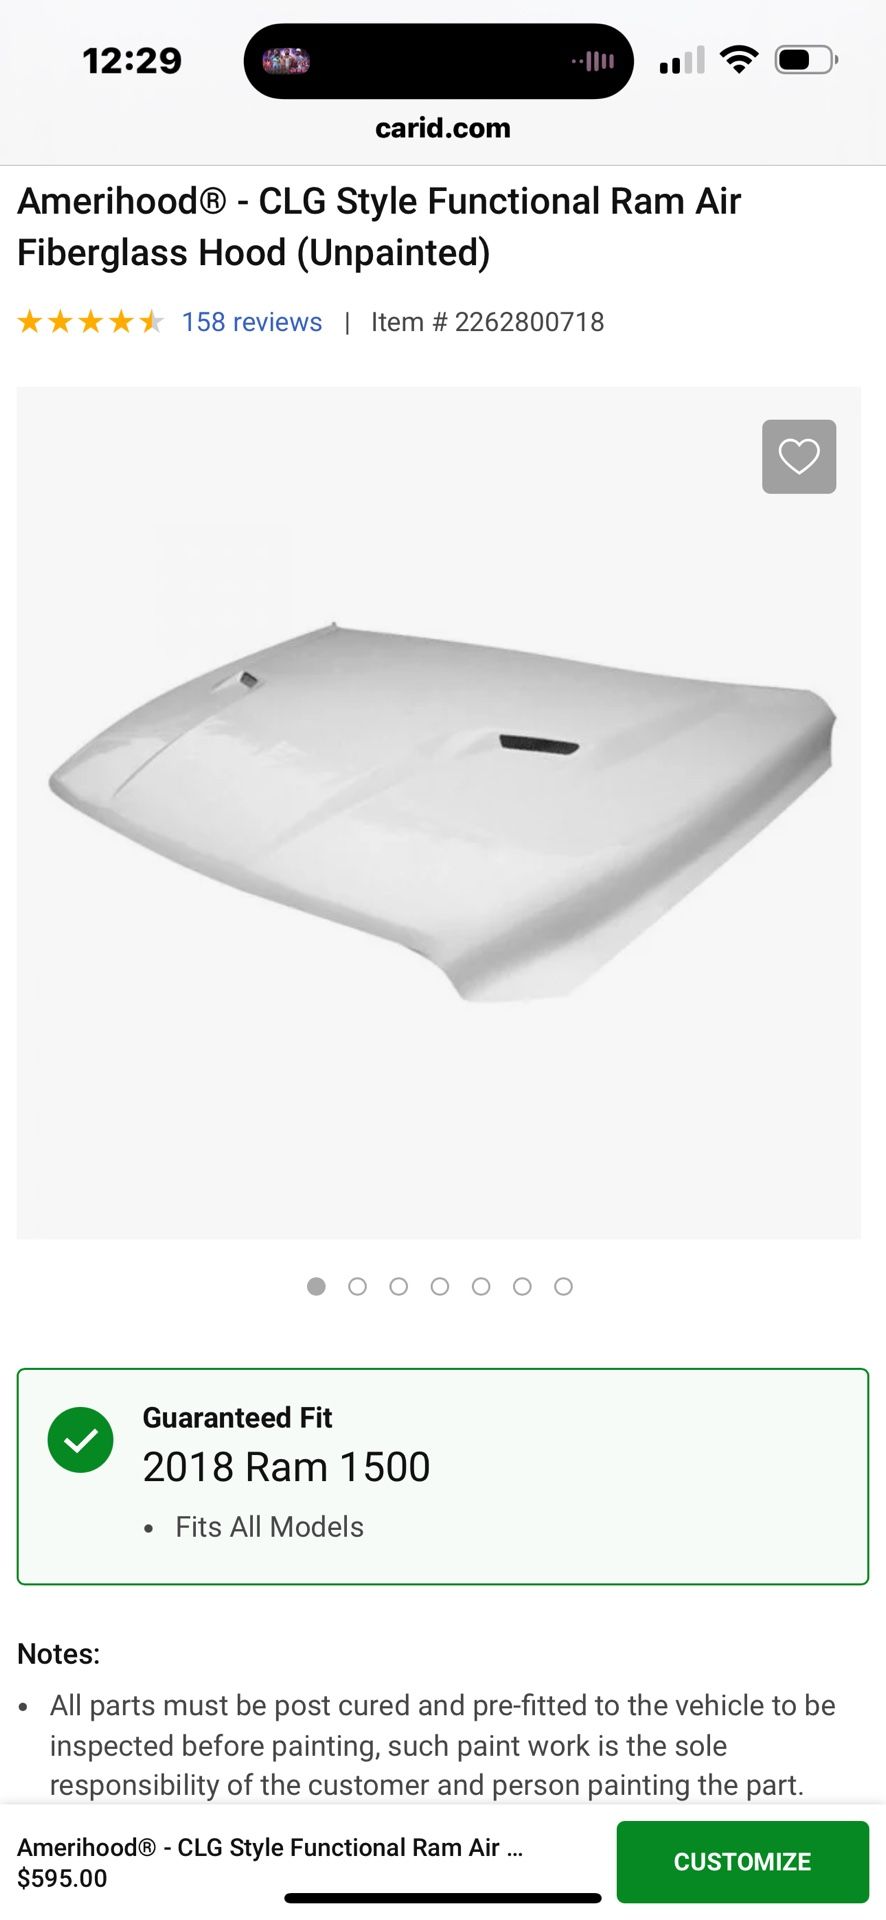Select the second image carousel dot

tap(357, 1286)
